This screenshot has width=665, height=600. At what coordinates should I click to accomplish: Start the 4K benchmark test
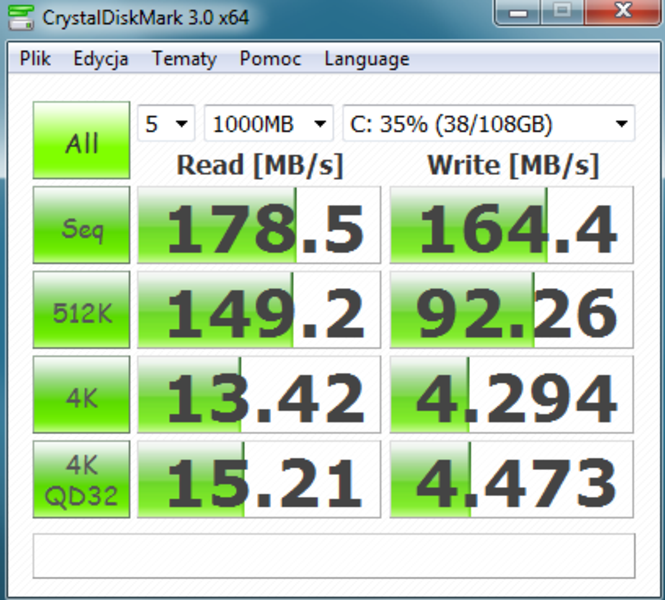tap(81, 394)
